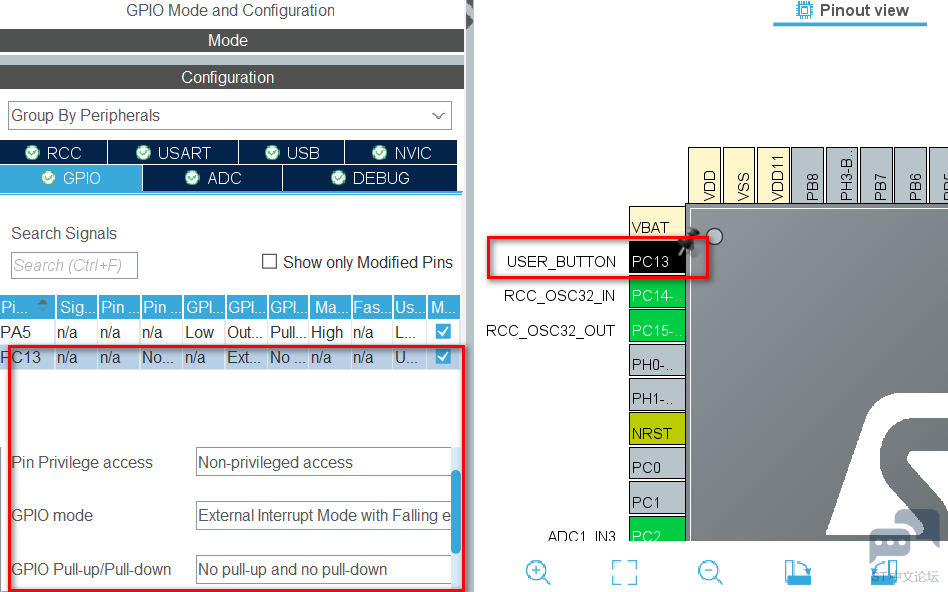Click the RCC_OSC32_IN pin label

559,296
